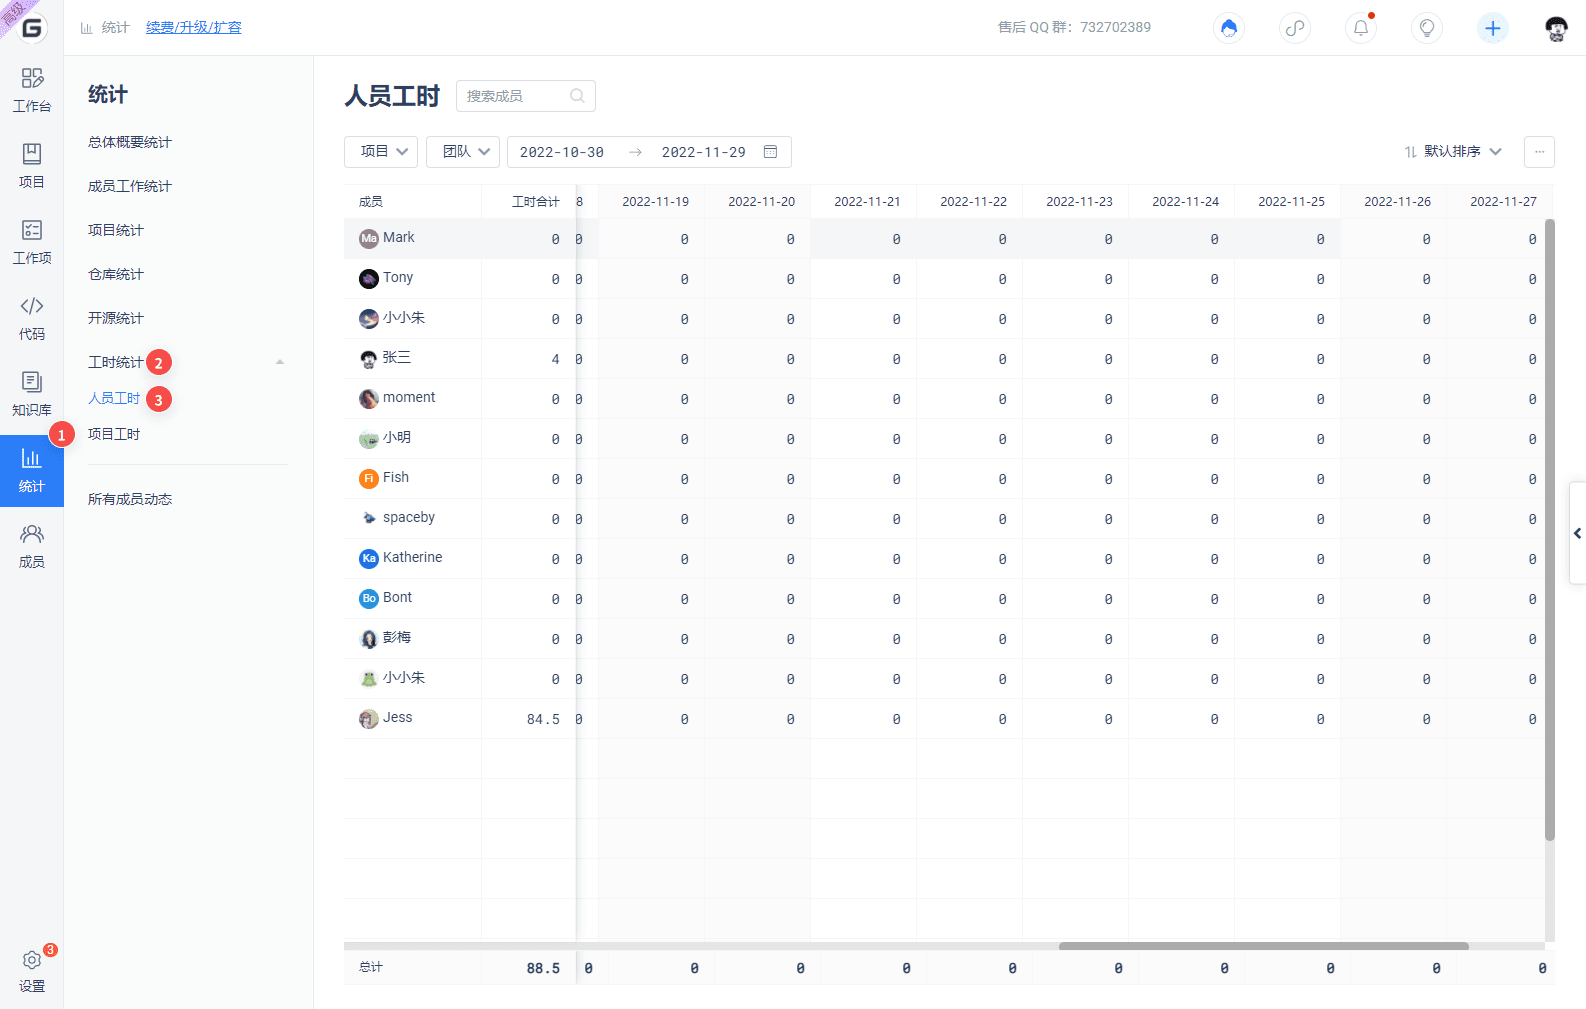1586x1009 pixels.
Task: Open the date range calendar icon
Action: [x=770, y=152]
